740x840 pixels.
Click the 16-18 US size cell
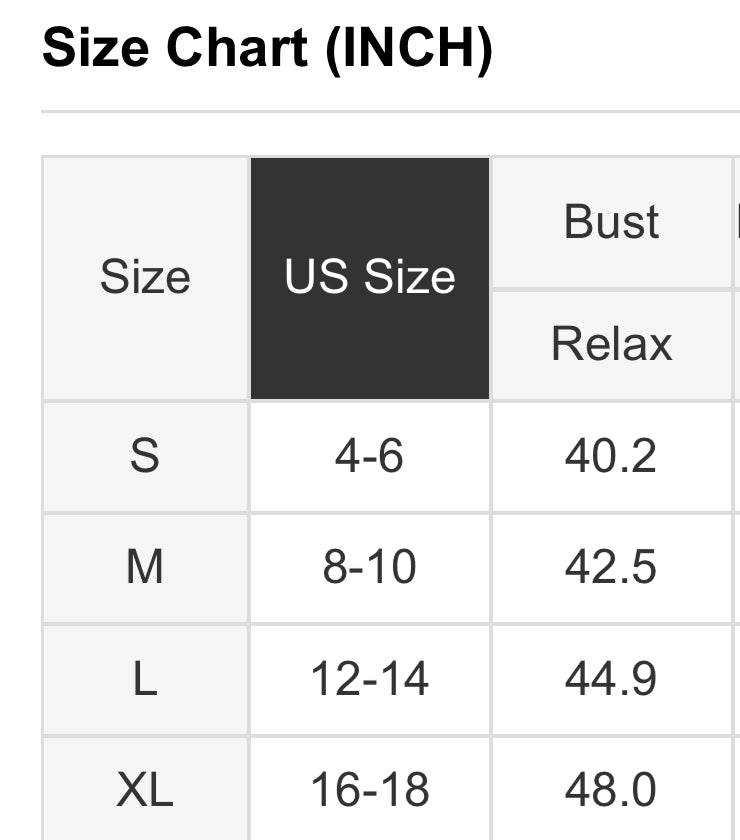click(370, 790)
